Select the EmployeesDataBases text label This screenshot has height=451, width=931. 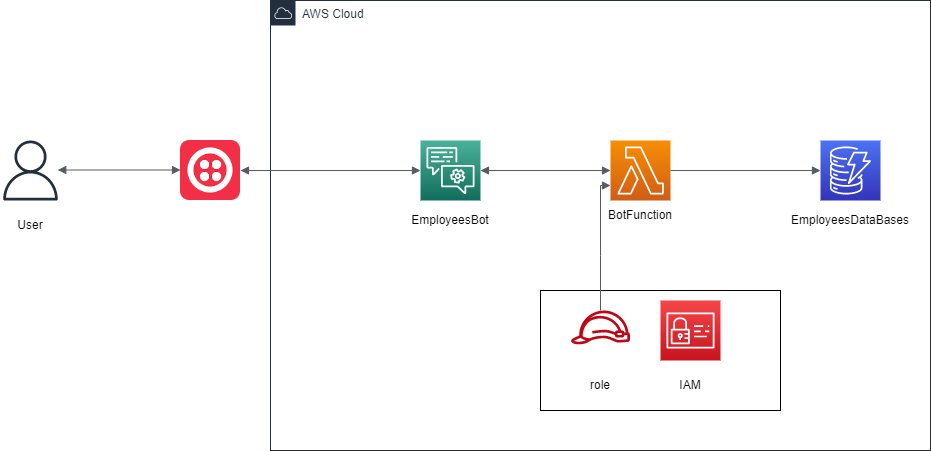click(x=850, y=220)
